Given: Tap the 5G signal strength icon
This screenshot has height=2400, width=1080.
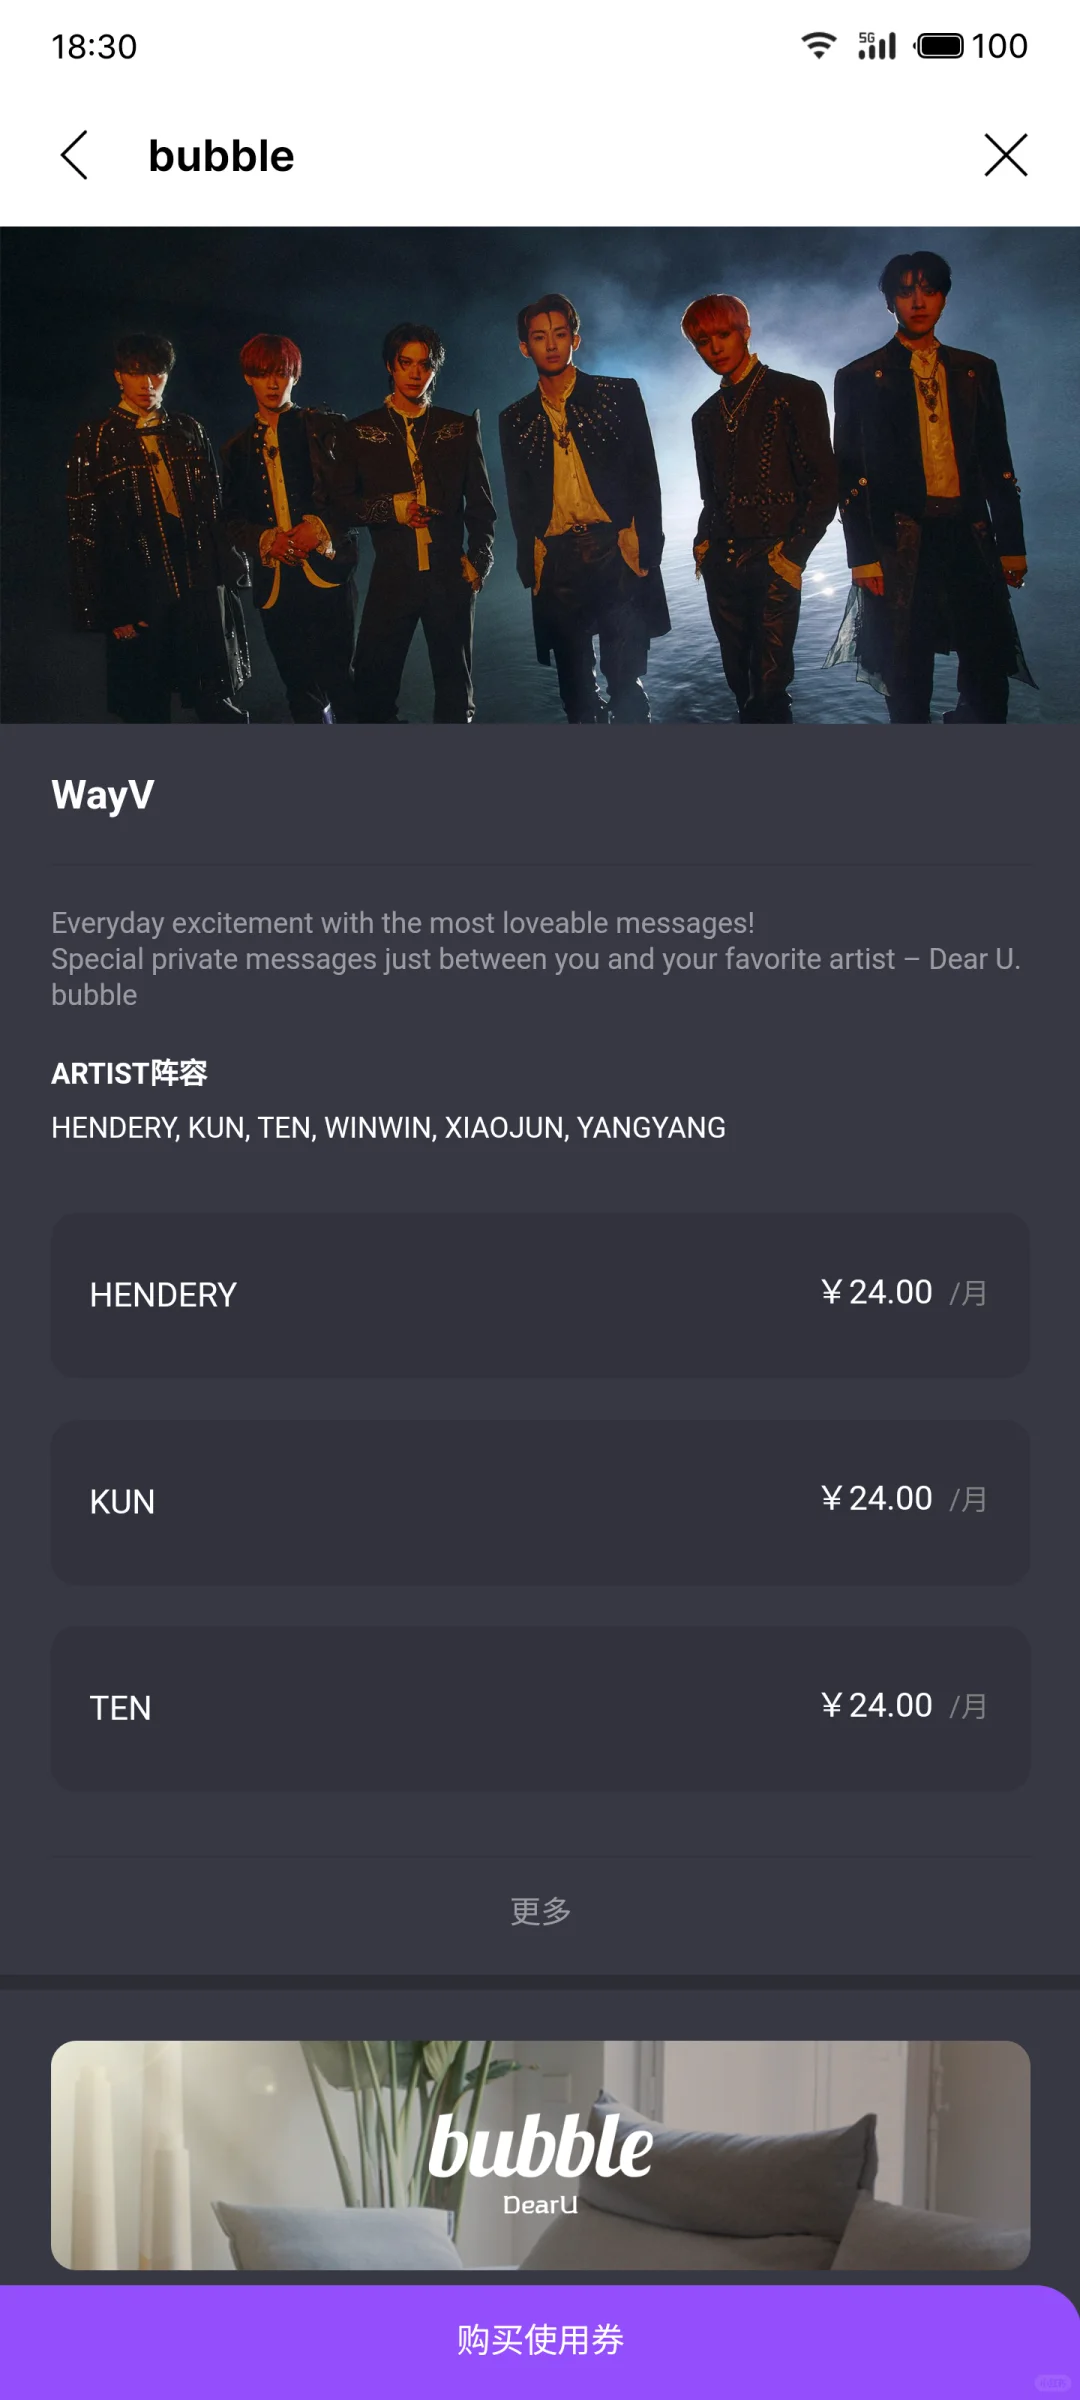Looking at the screenshot, I should point(877,46).
